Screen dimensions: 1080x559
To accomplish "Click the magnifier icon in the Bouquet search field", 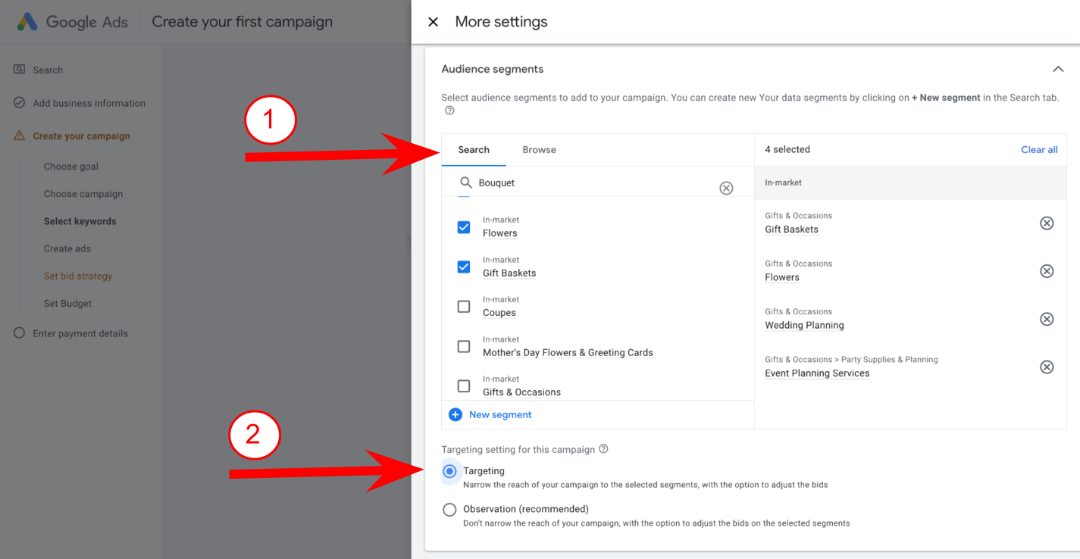I will pyautogui.click(x=466, y=182).
